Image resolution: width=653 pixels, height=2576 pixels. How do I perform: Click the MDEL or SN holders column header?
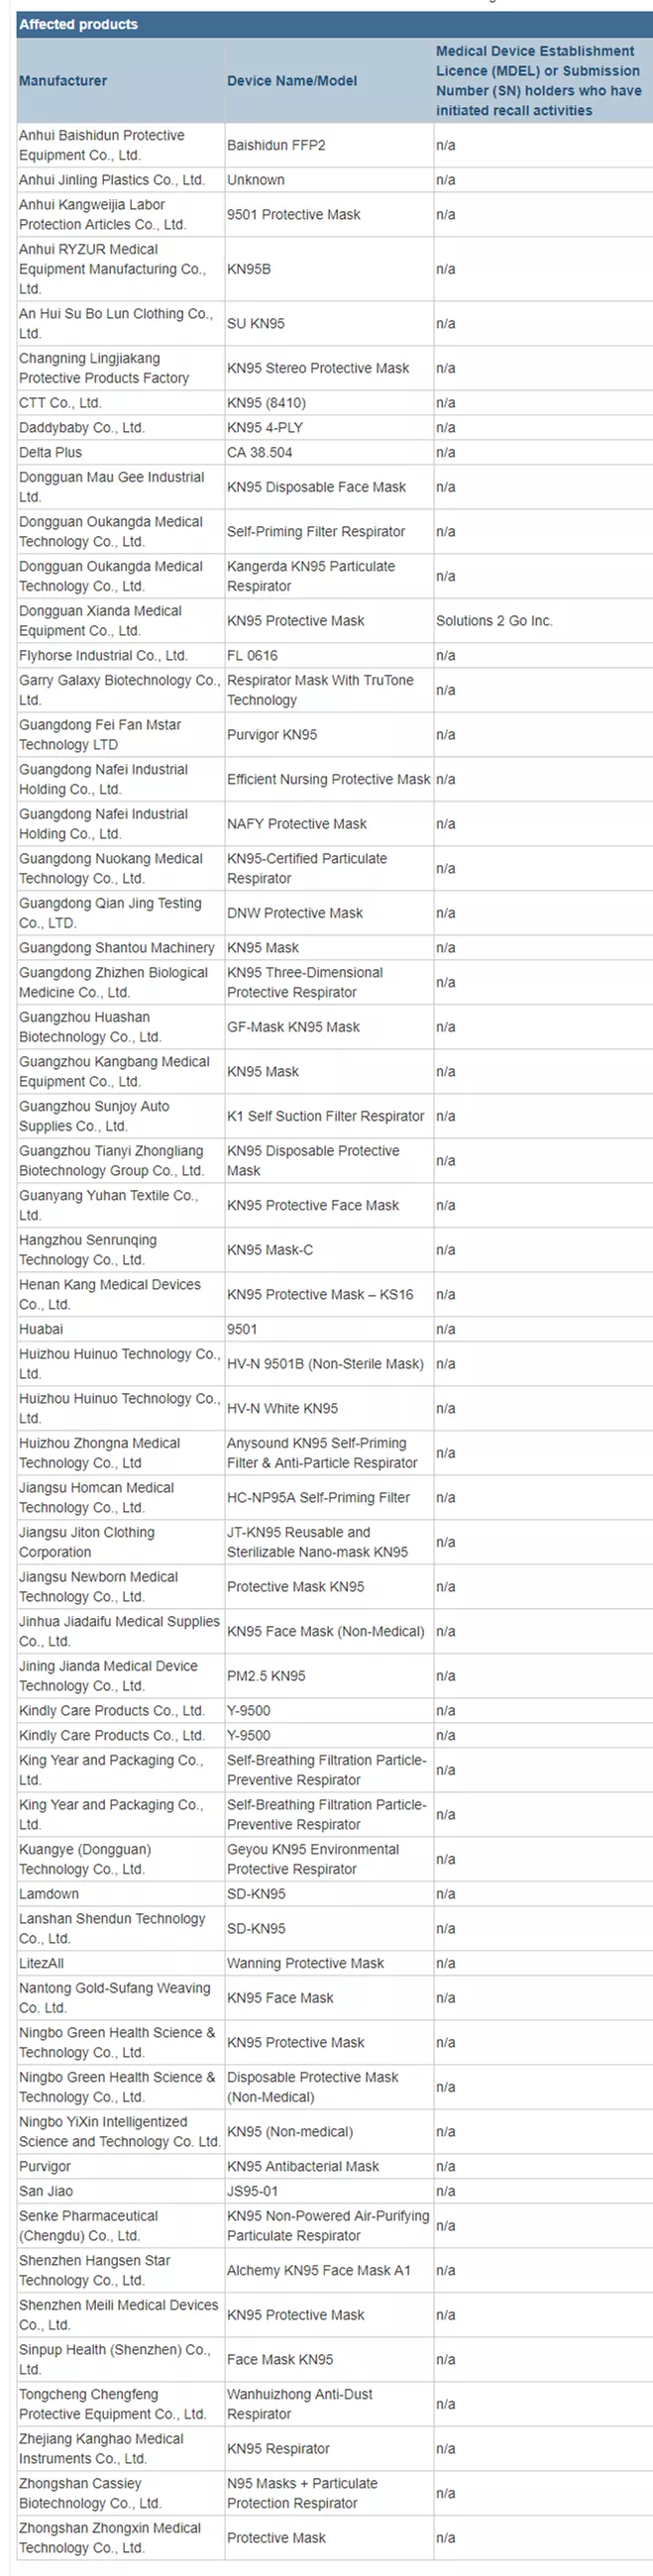[x=538, y=81]
